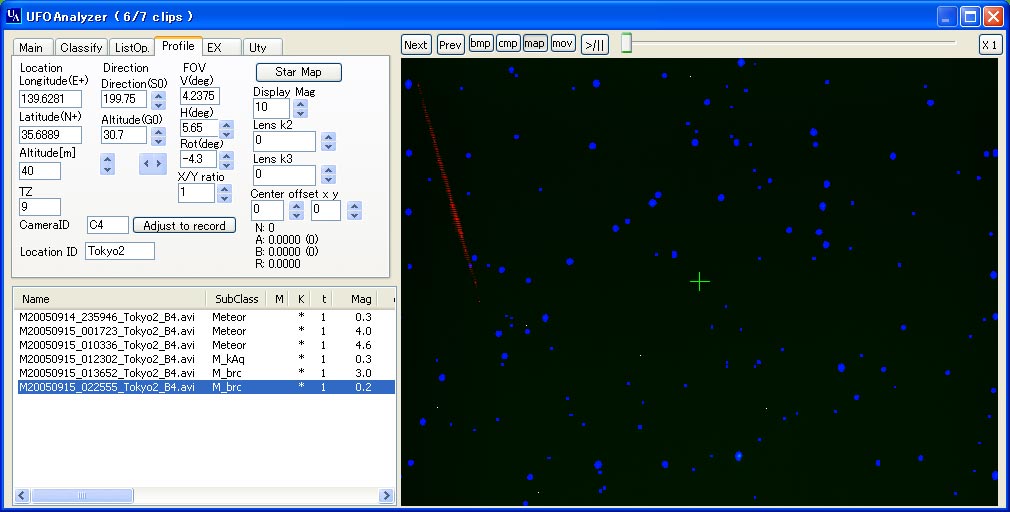Go to the Next clip

[x=416, y=44]
